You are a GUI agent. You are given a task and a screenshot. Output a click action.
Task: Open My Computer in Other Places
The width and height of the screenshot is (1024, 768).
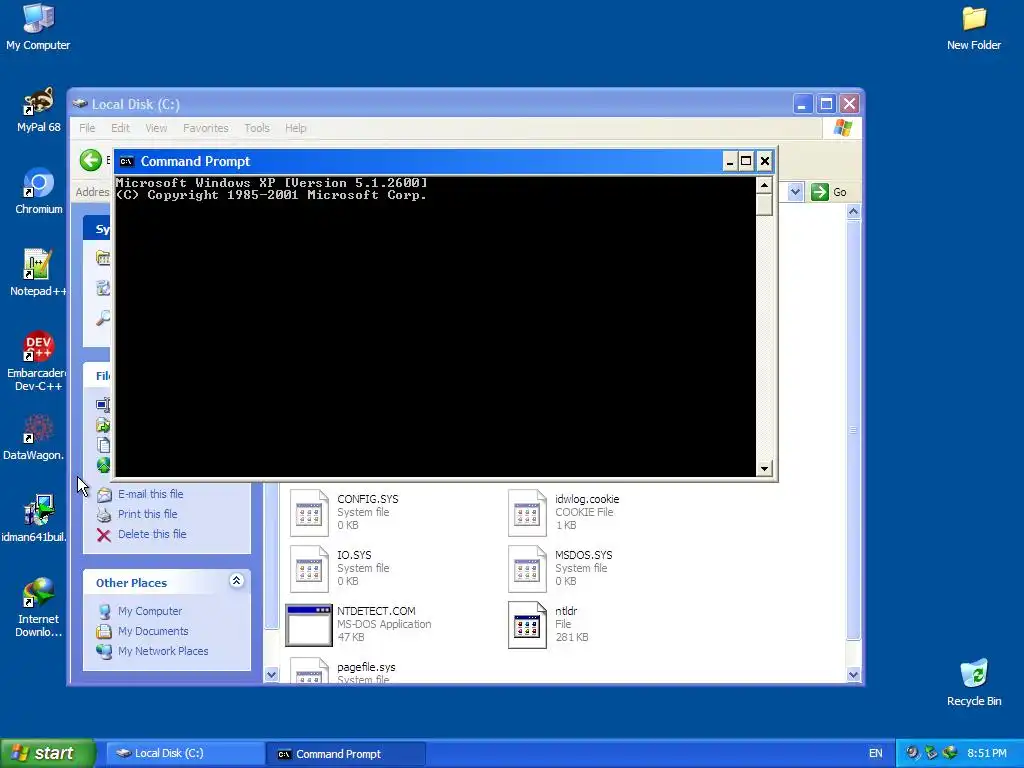150,611
